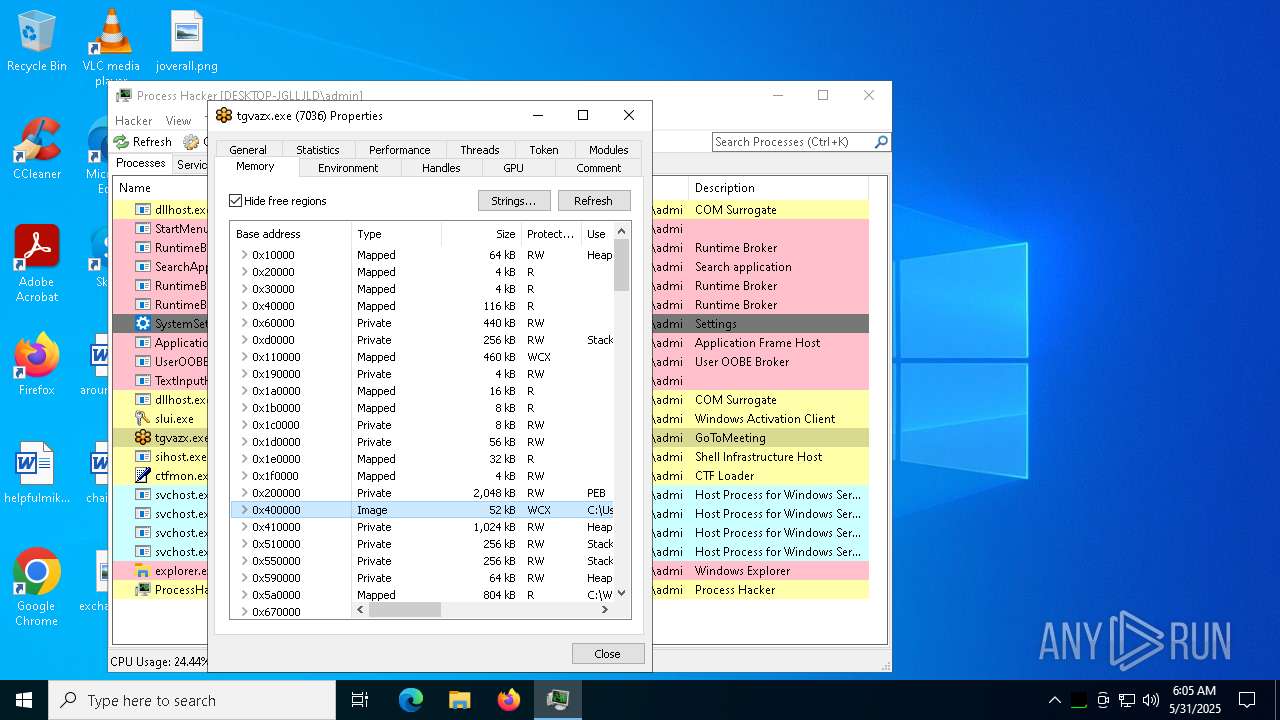
Task: Switch to the Statistics tab
Action: click(x=318, y=150)
